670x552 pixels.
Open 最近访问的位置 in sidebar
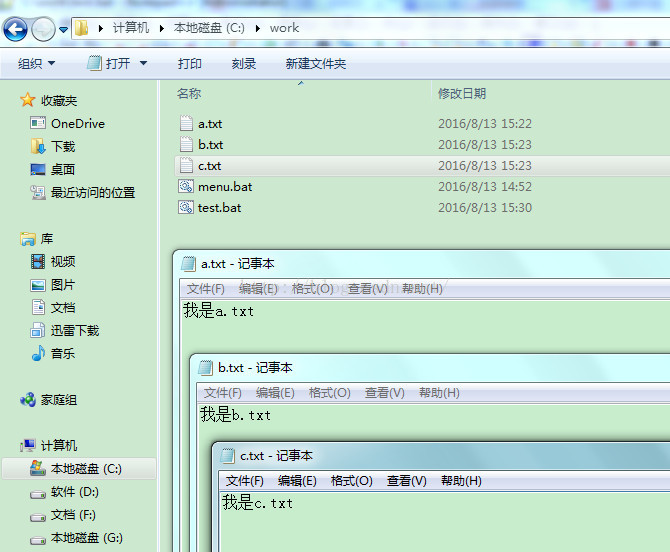click(82, 193)
